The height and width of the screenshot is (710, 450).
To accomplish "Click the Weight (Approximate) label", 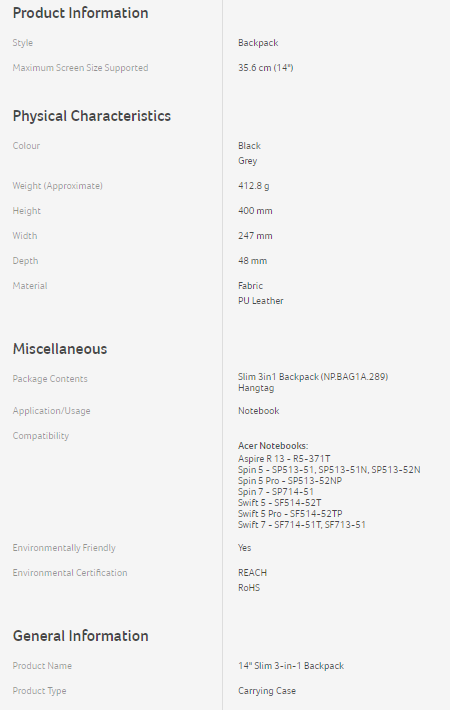I will point(57,186).
